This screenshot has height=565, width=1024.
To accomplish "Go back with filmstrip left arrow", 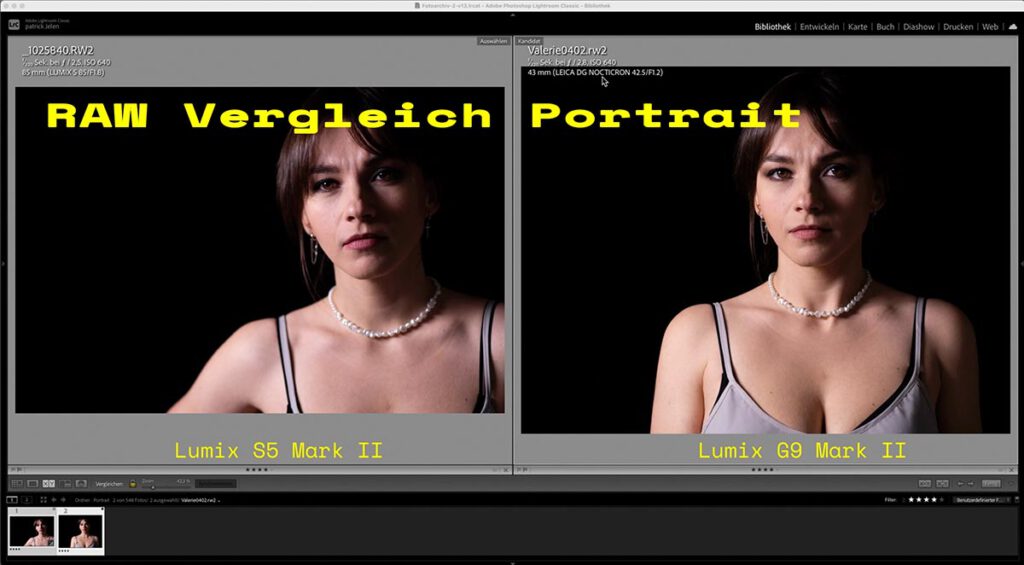I will pyautogui.click(x=54, y=500).
